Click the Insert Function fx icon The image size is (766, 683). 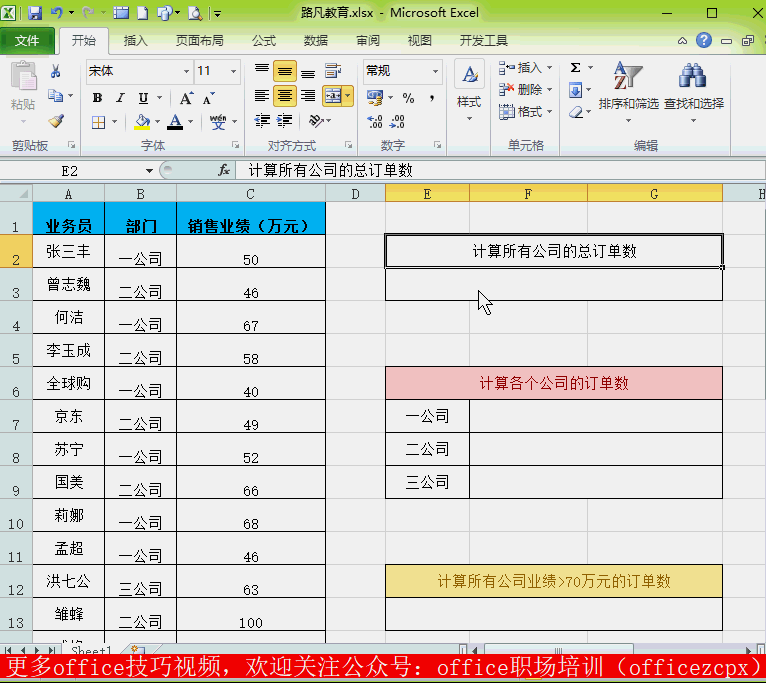click(x=224, y=171)
